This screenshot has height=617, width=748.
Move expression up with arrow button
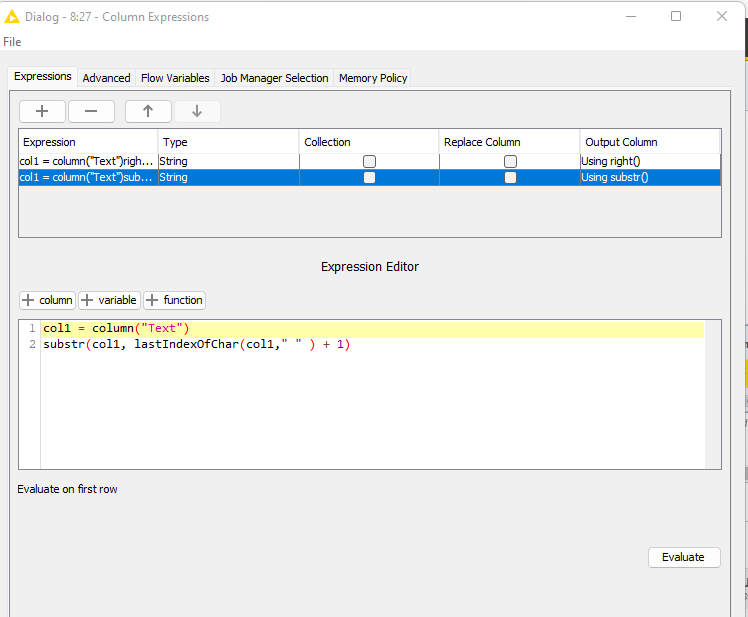tap(148, 111)
